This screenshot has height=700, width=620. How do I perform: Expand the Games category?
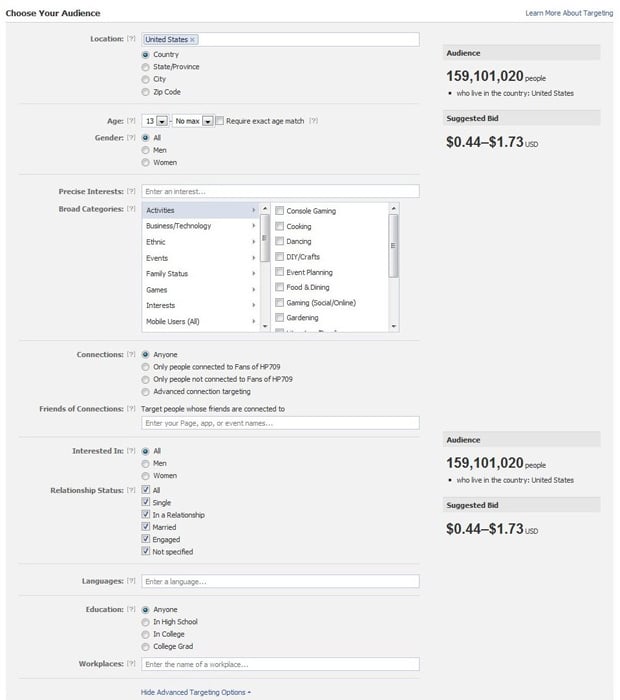coord(200,290)
